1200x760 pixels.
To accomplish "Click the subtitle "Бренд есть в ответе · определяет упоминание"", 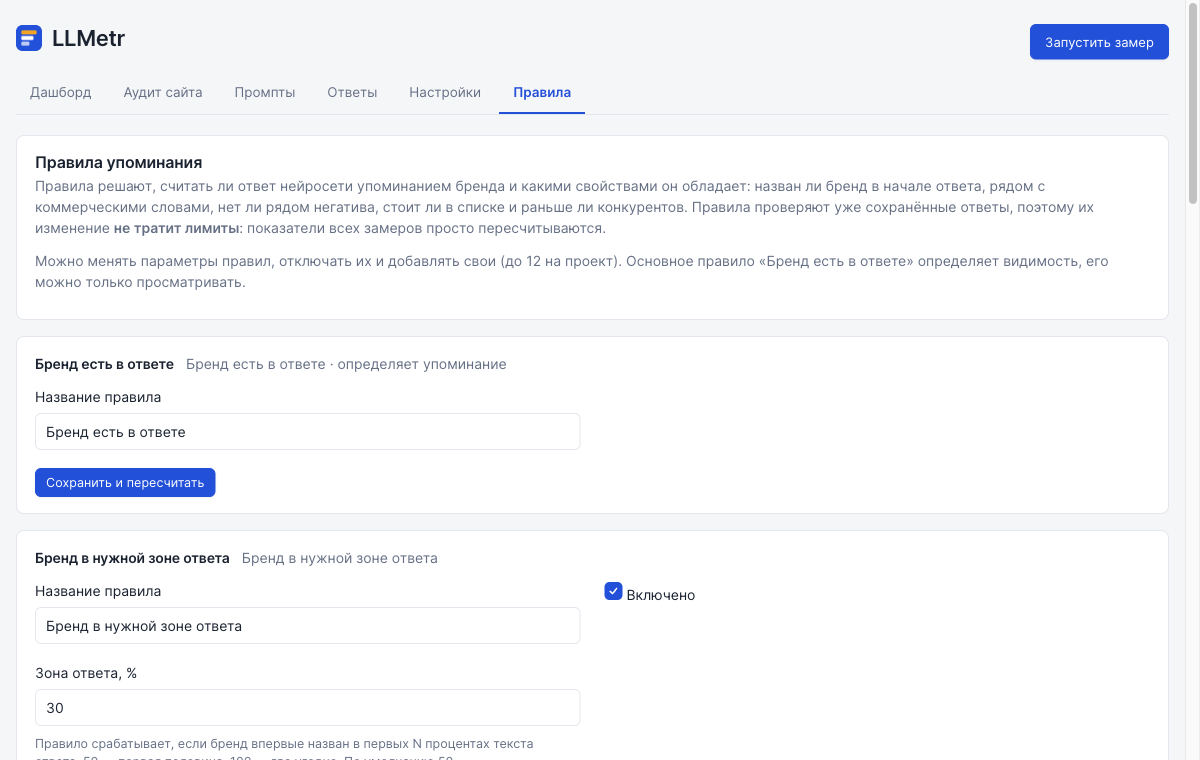I will tap(346, 364).
